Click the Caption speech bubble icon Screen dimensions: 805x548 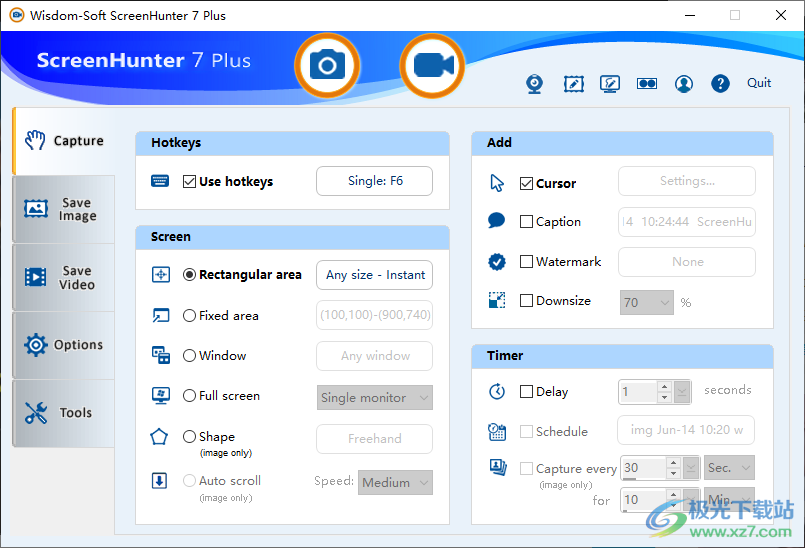pos(496,221)
